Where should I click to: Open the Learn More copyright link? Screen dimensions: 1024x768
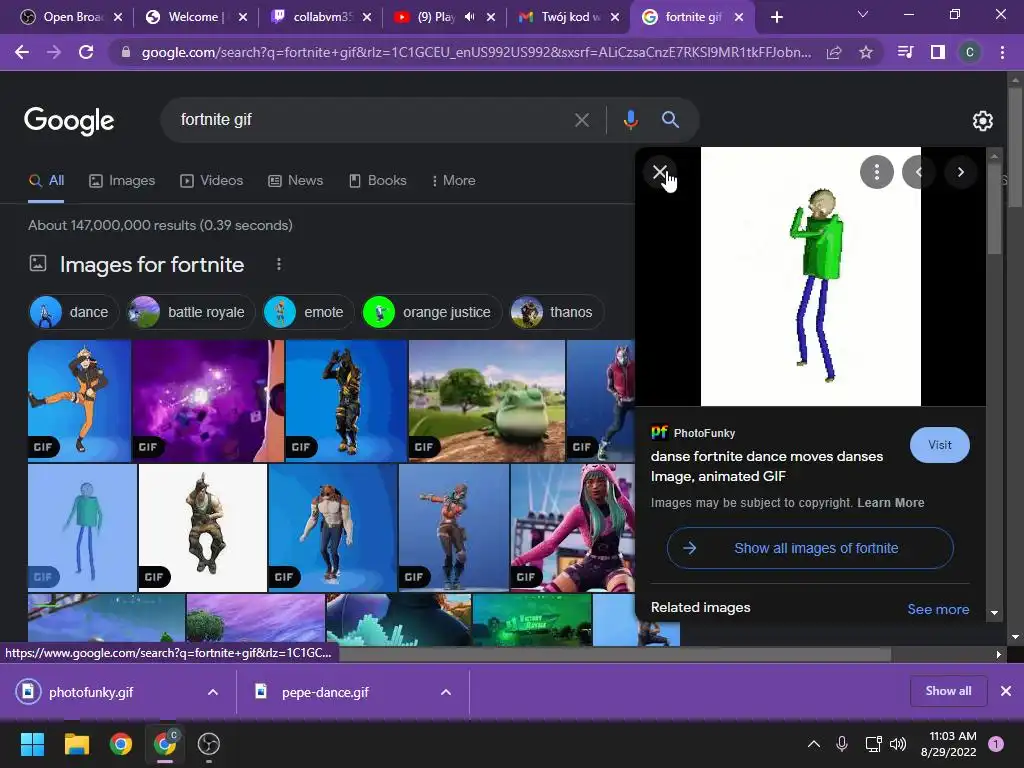tap(890, 503)
